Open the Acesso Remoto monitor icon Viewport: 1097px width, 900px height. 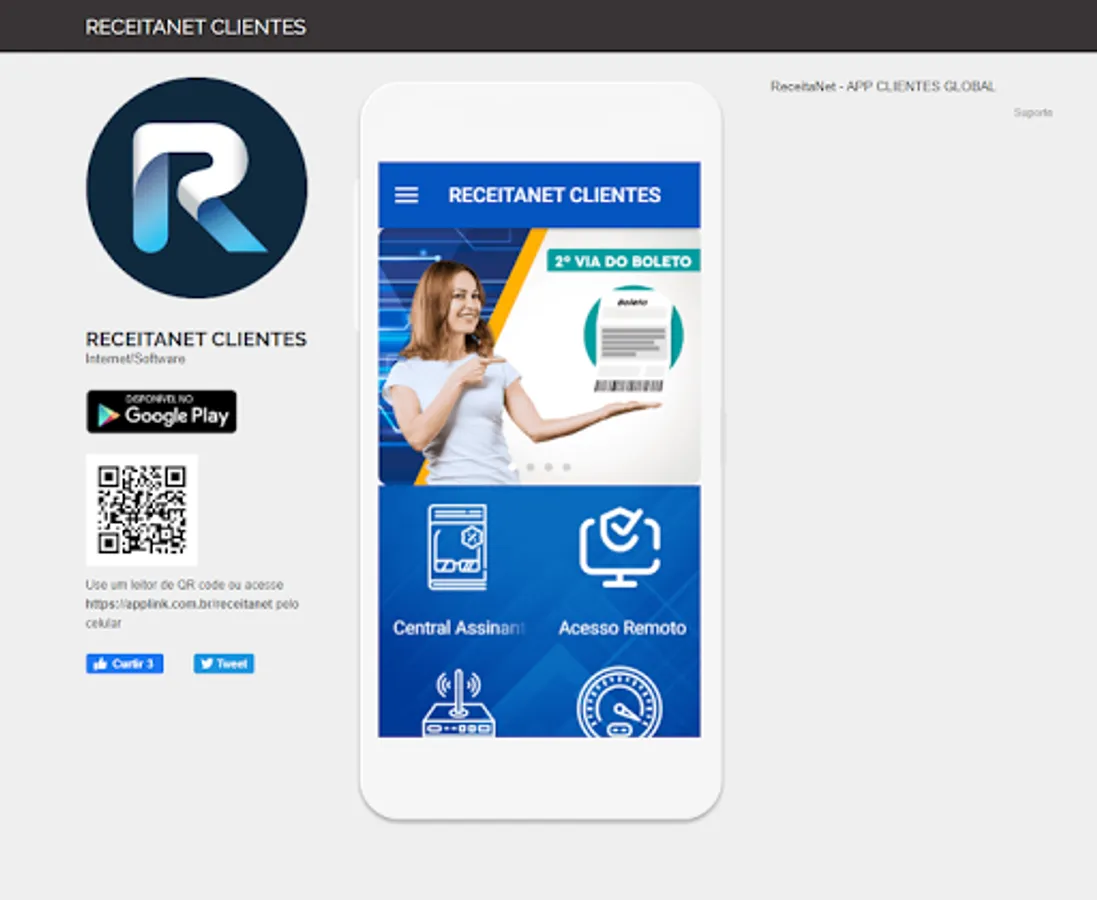tap(620, 547)
